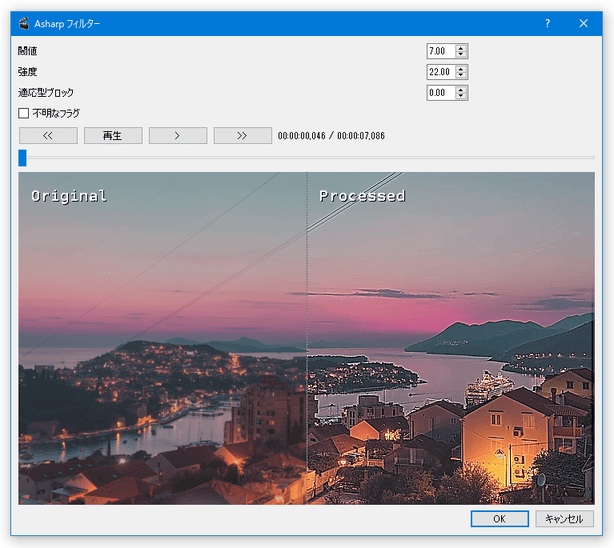Click the OK button
Viewport: 614px width, 548px height.
coord(500,519)
